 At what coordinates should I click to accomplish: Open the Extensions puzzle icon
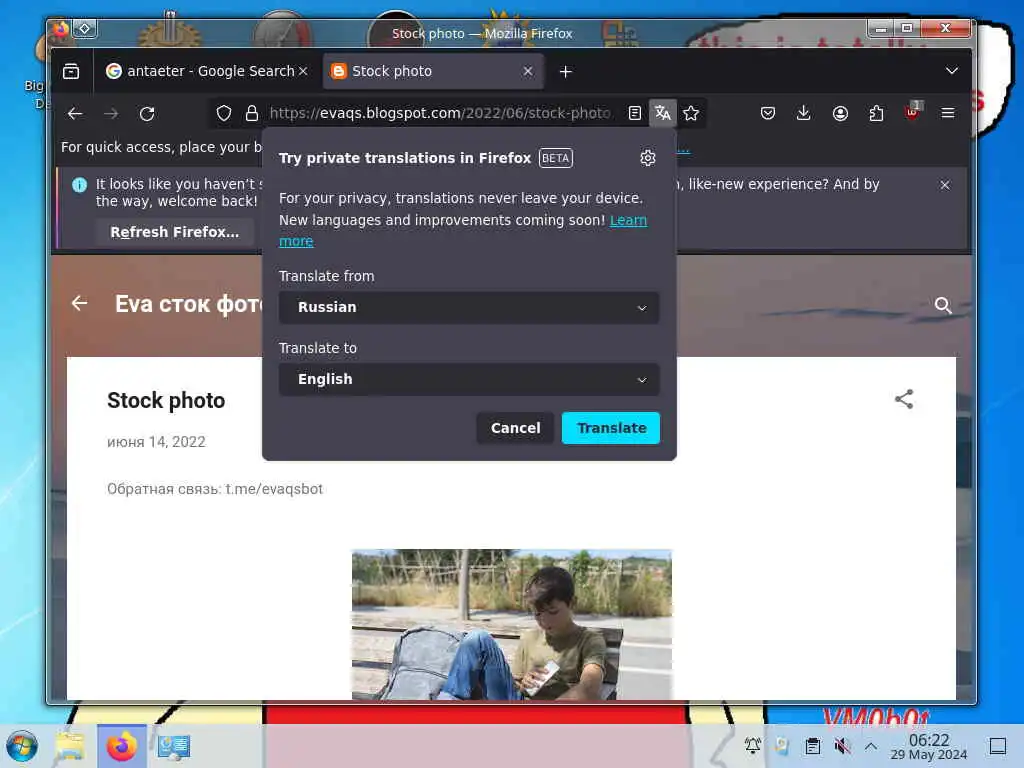876,114
